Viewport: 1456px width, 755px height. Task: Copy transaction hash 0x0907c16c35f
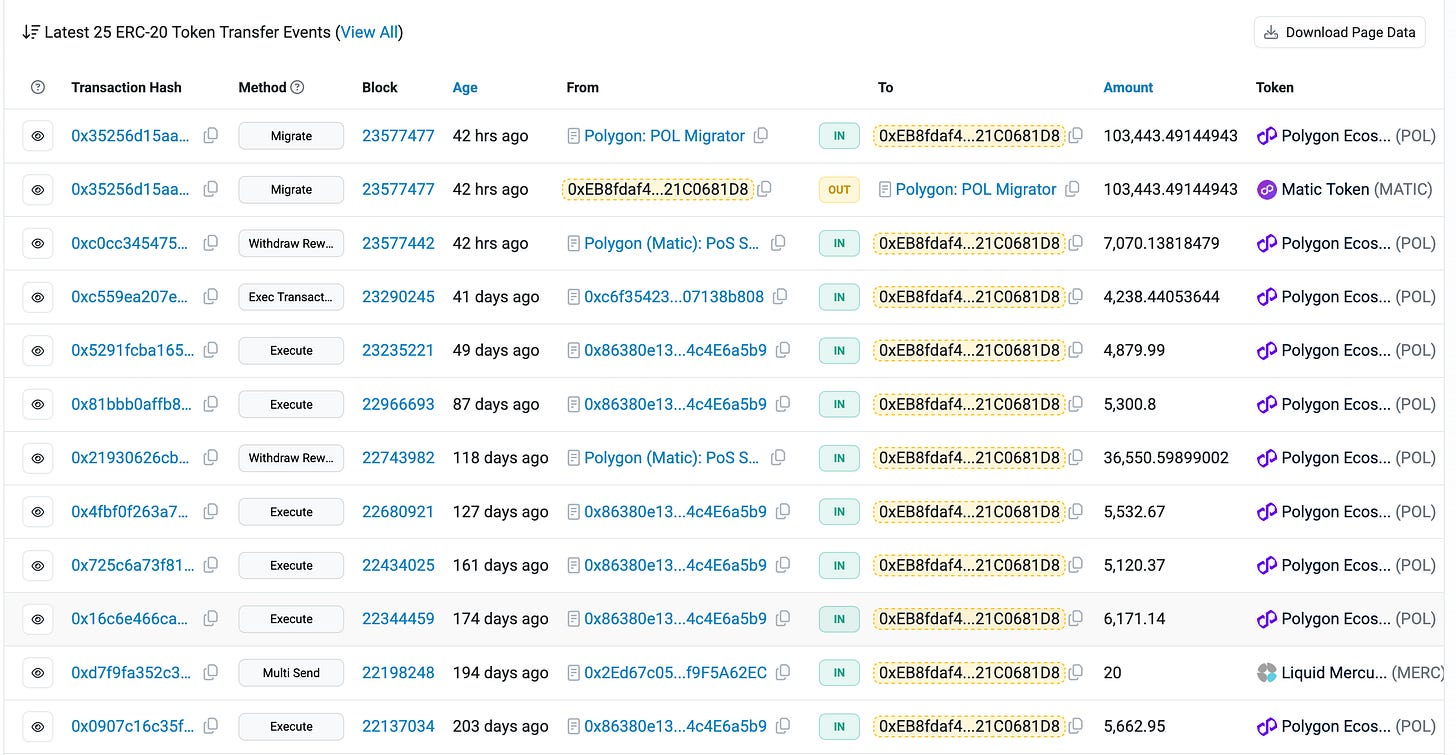pos(211,727)
